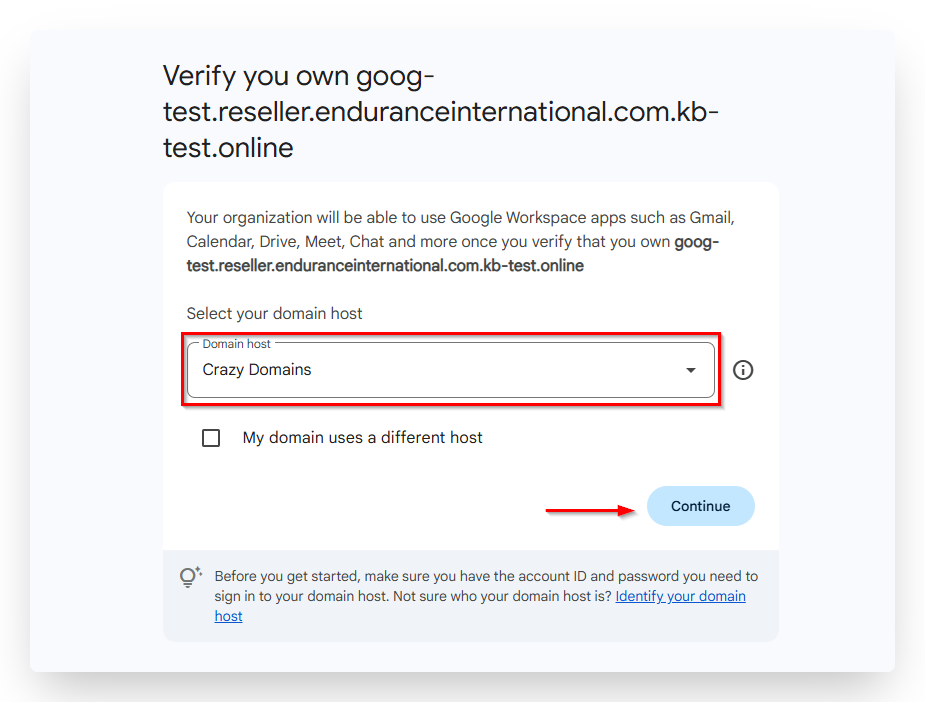Expand the Domain host dropdown arrow
This screenshot has width=925, height=702.
click(x=690, y=370)
